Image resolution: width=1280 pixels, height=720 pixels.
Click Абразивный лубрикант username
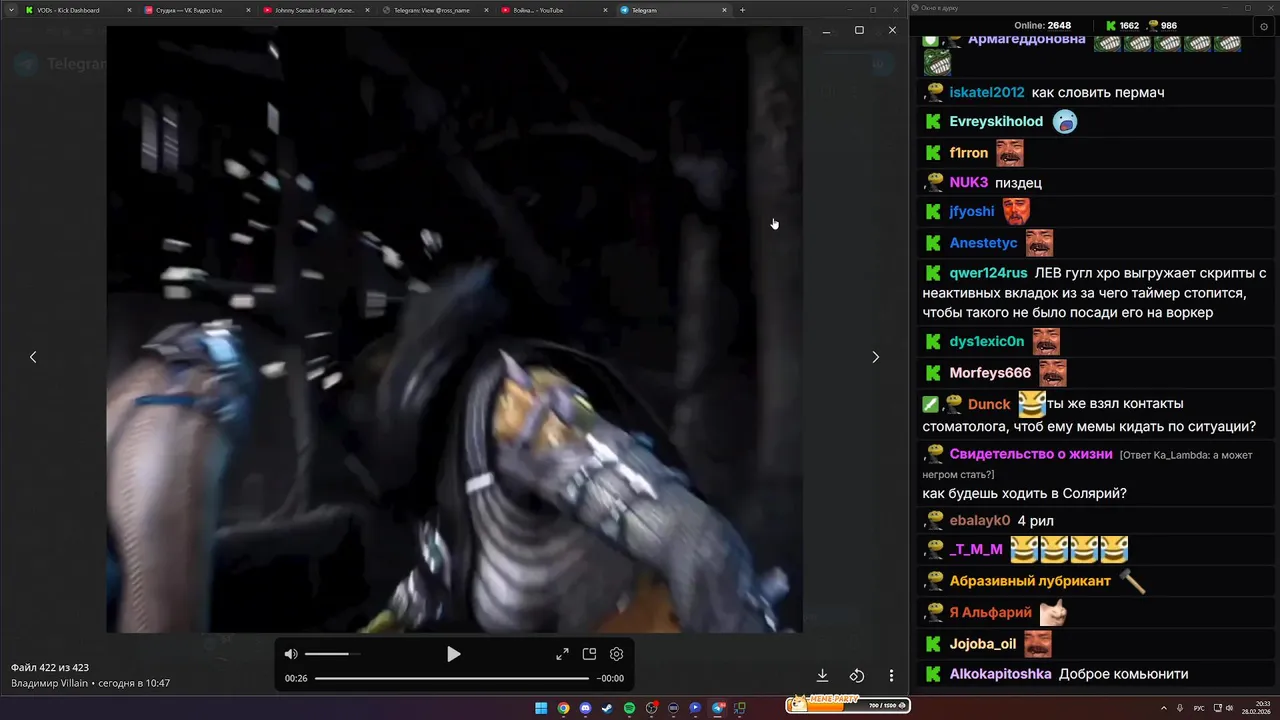point(1030,581)
